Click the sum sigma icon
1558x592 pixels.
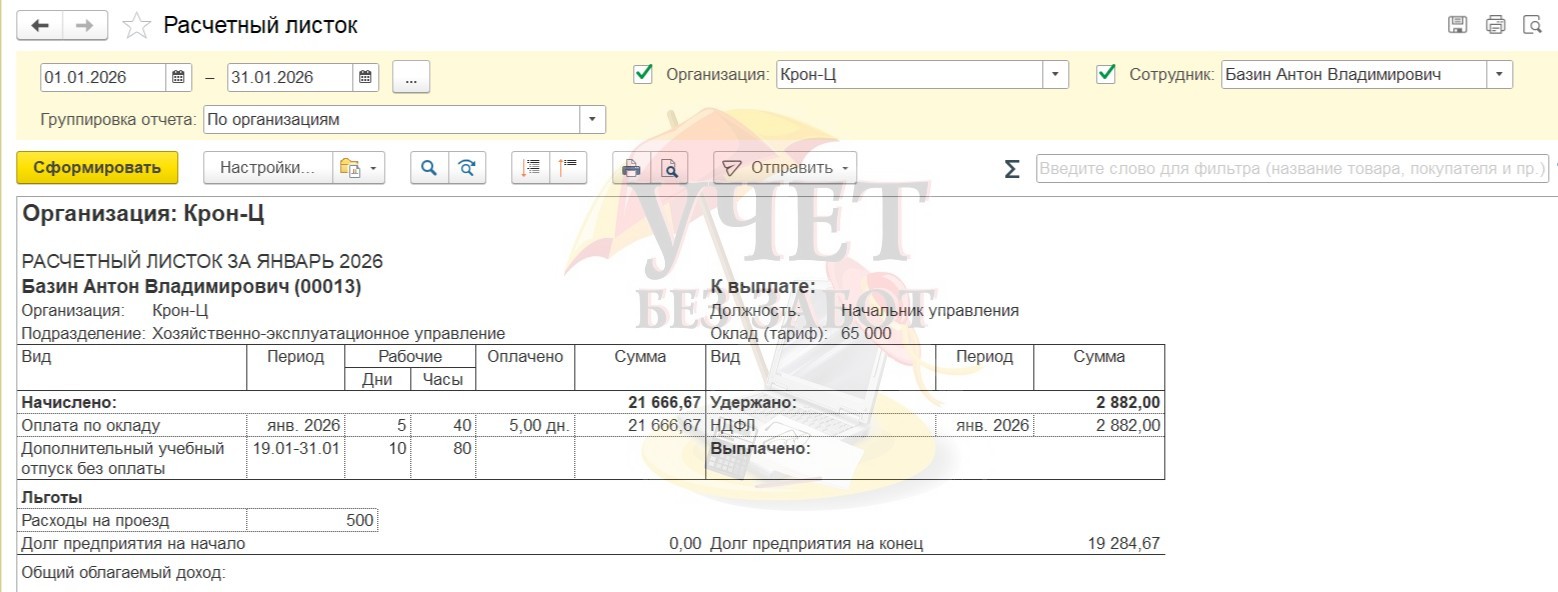pos(1012,169)
